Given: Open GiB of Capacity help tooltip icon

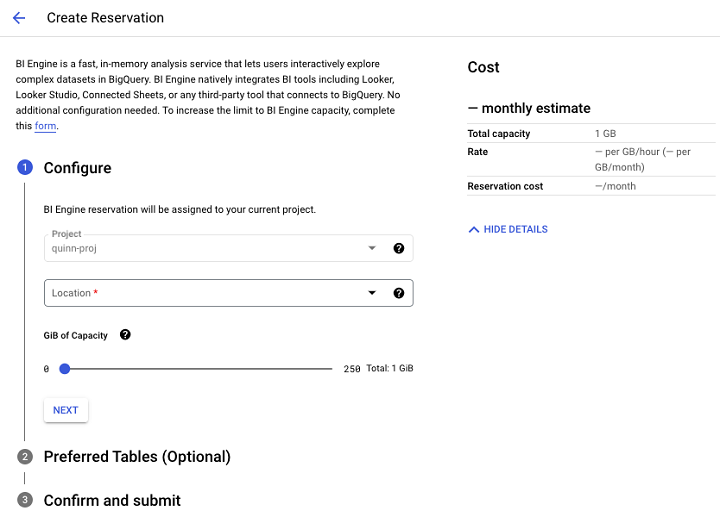Looking at the screenshot, I should pos(125,335).
